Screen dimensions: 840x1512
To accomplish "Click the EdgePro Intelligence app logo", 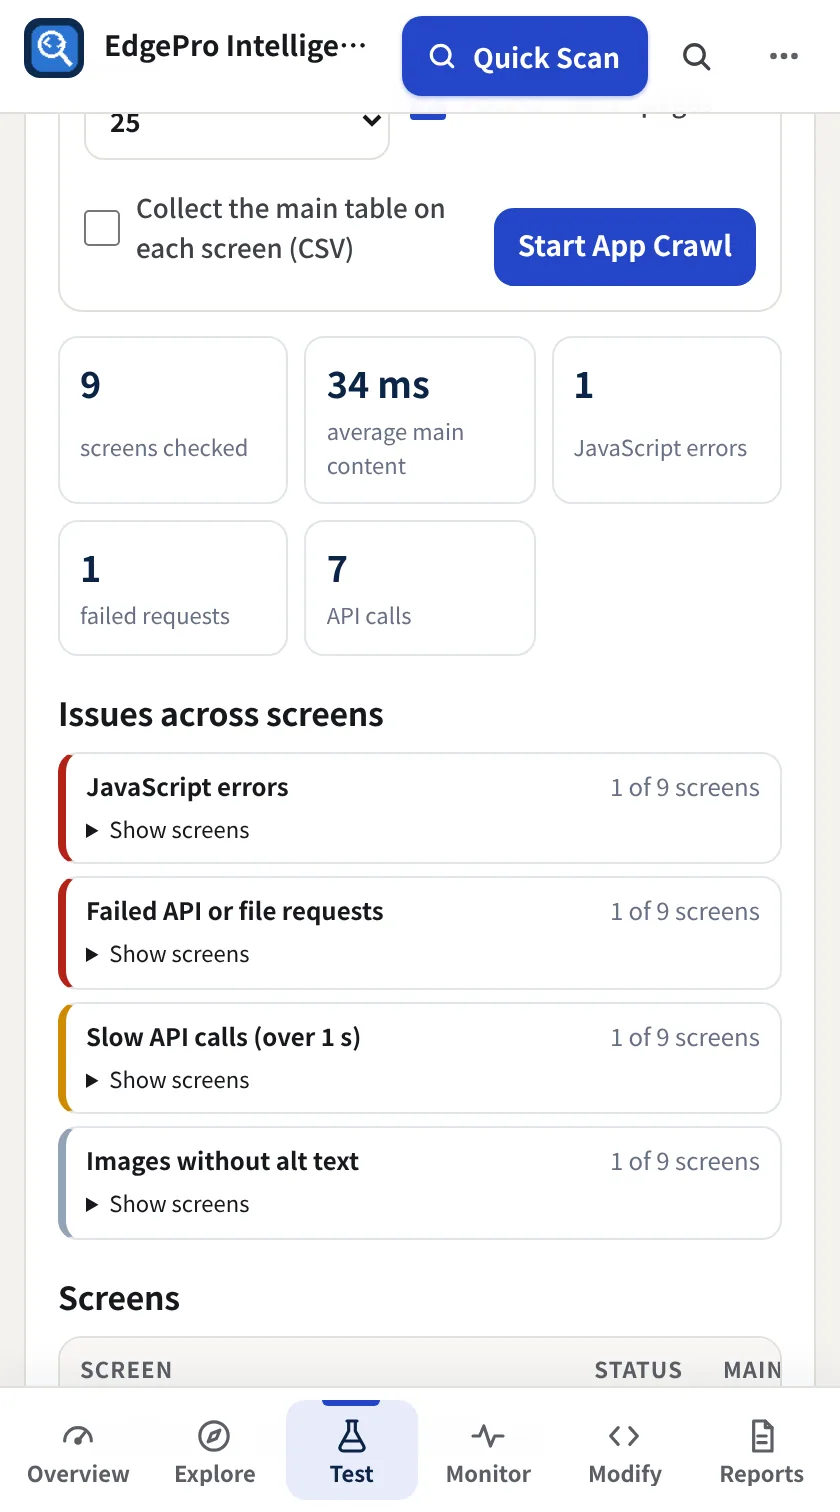I will tap(54, 48).
